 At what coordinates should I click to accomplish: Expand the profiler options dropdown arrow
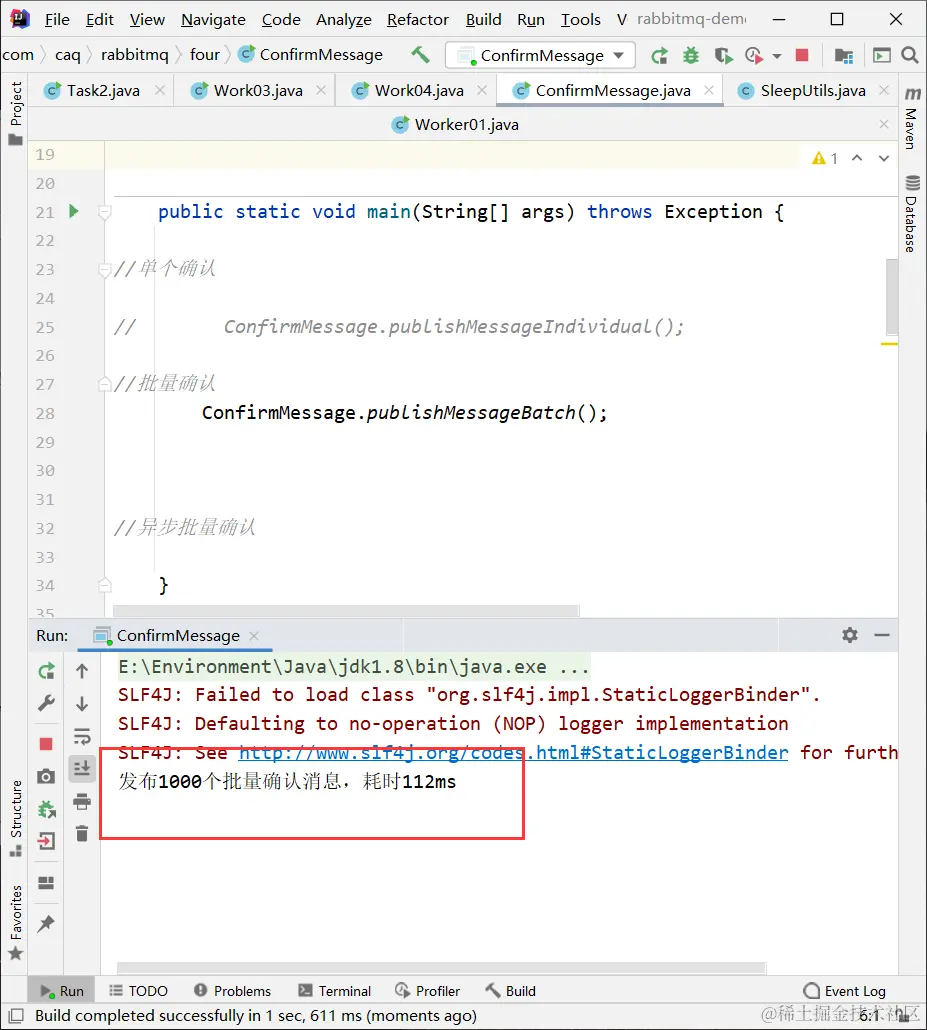pos(777,56)
